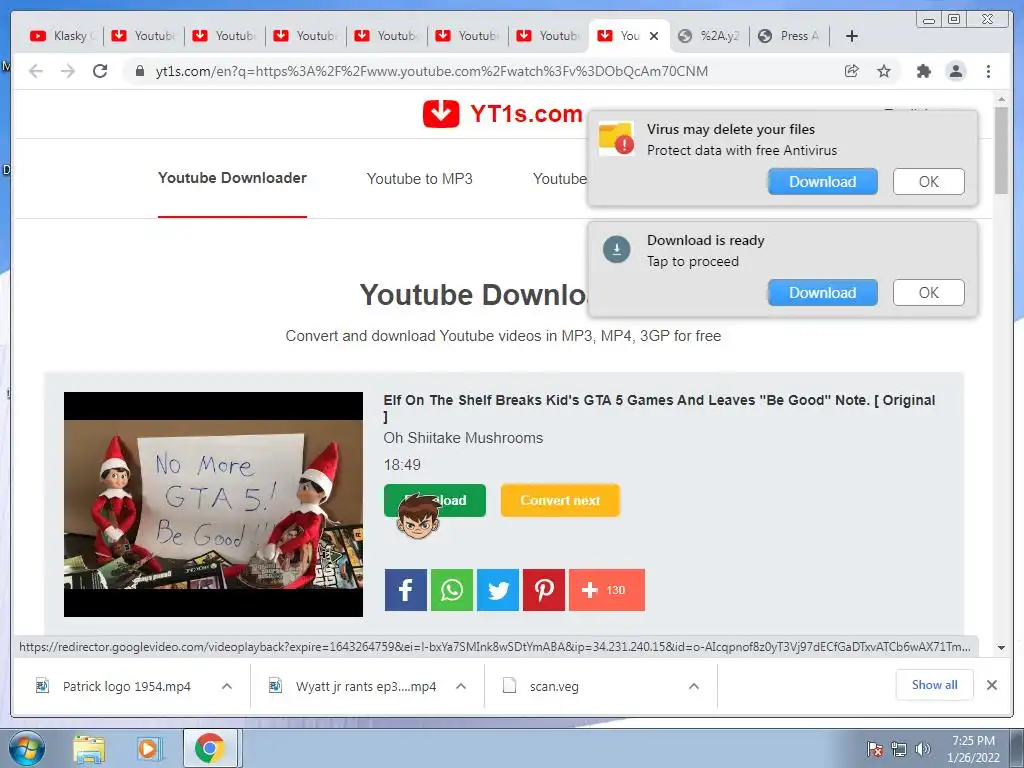Screen dimensions: 1024x768
Task: Open the more-share plus button showing 130
Action: 607,590
